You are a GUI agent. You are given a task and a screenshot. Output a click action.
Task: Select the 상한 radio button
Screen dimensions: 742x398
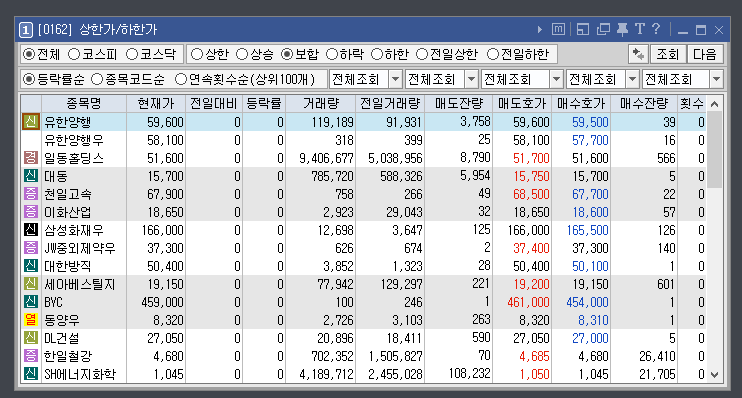click(197, 54)
